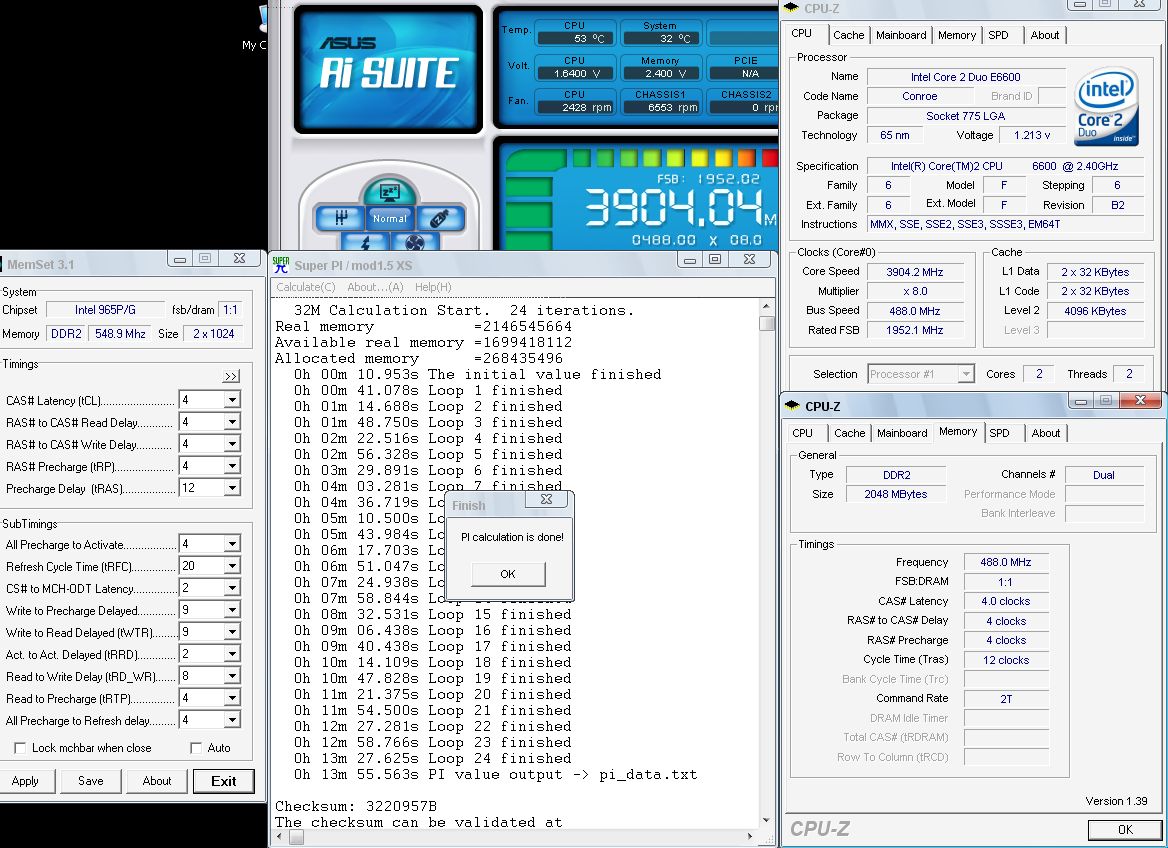Click the 3904.04 frequency readout in AI Suite
1168x848 pixels.
tap(673, 206)
